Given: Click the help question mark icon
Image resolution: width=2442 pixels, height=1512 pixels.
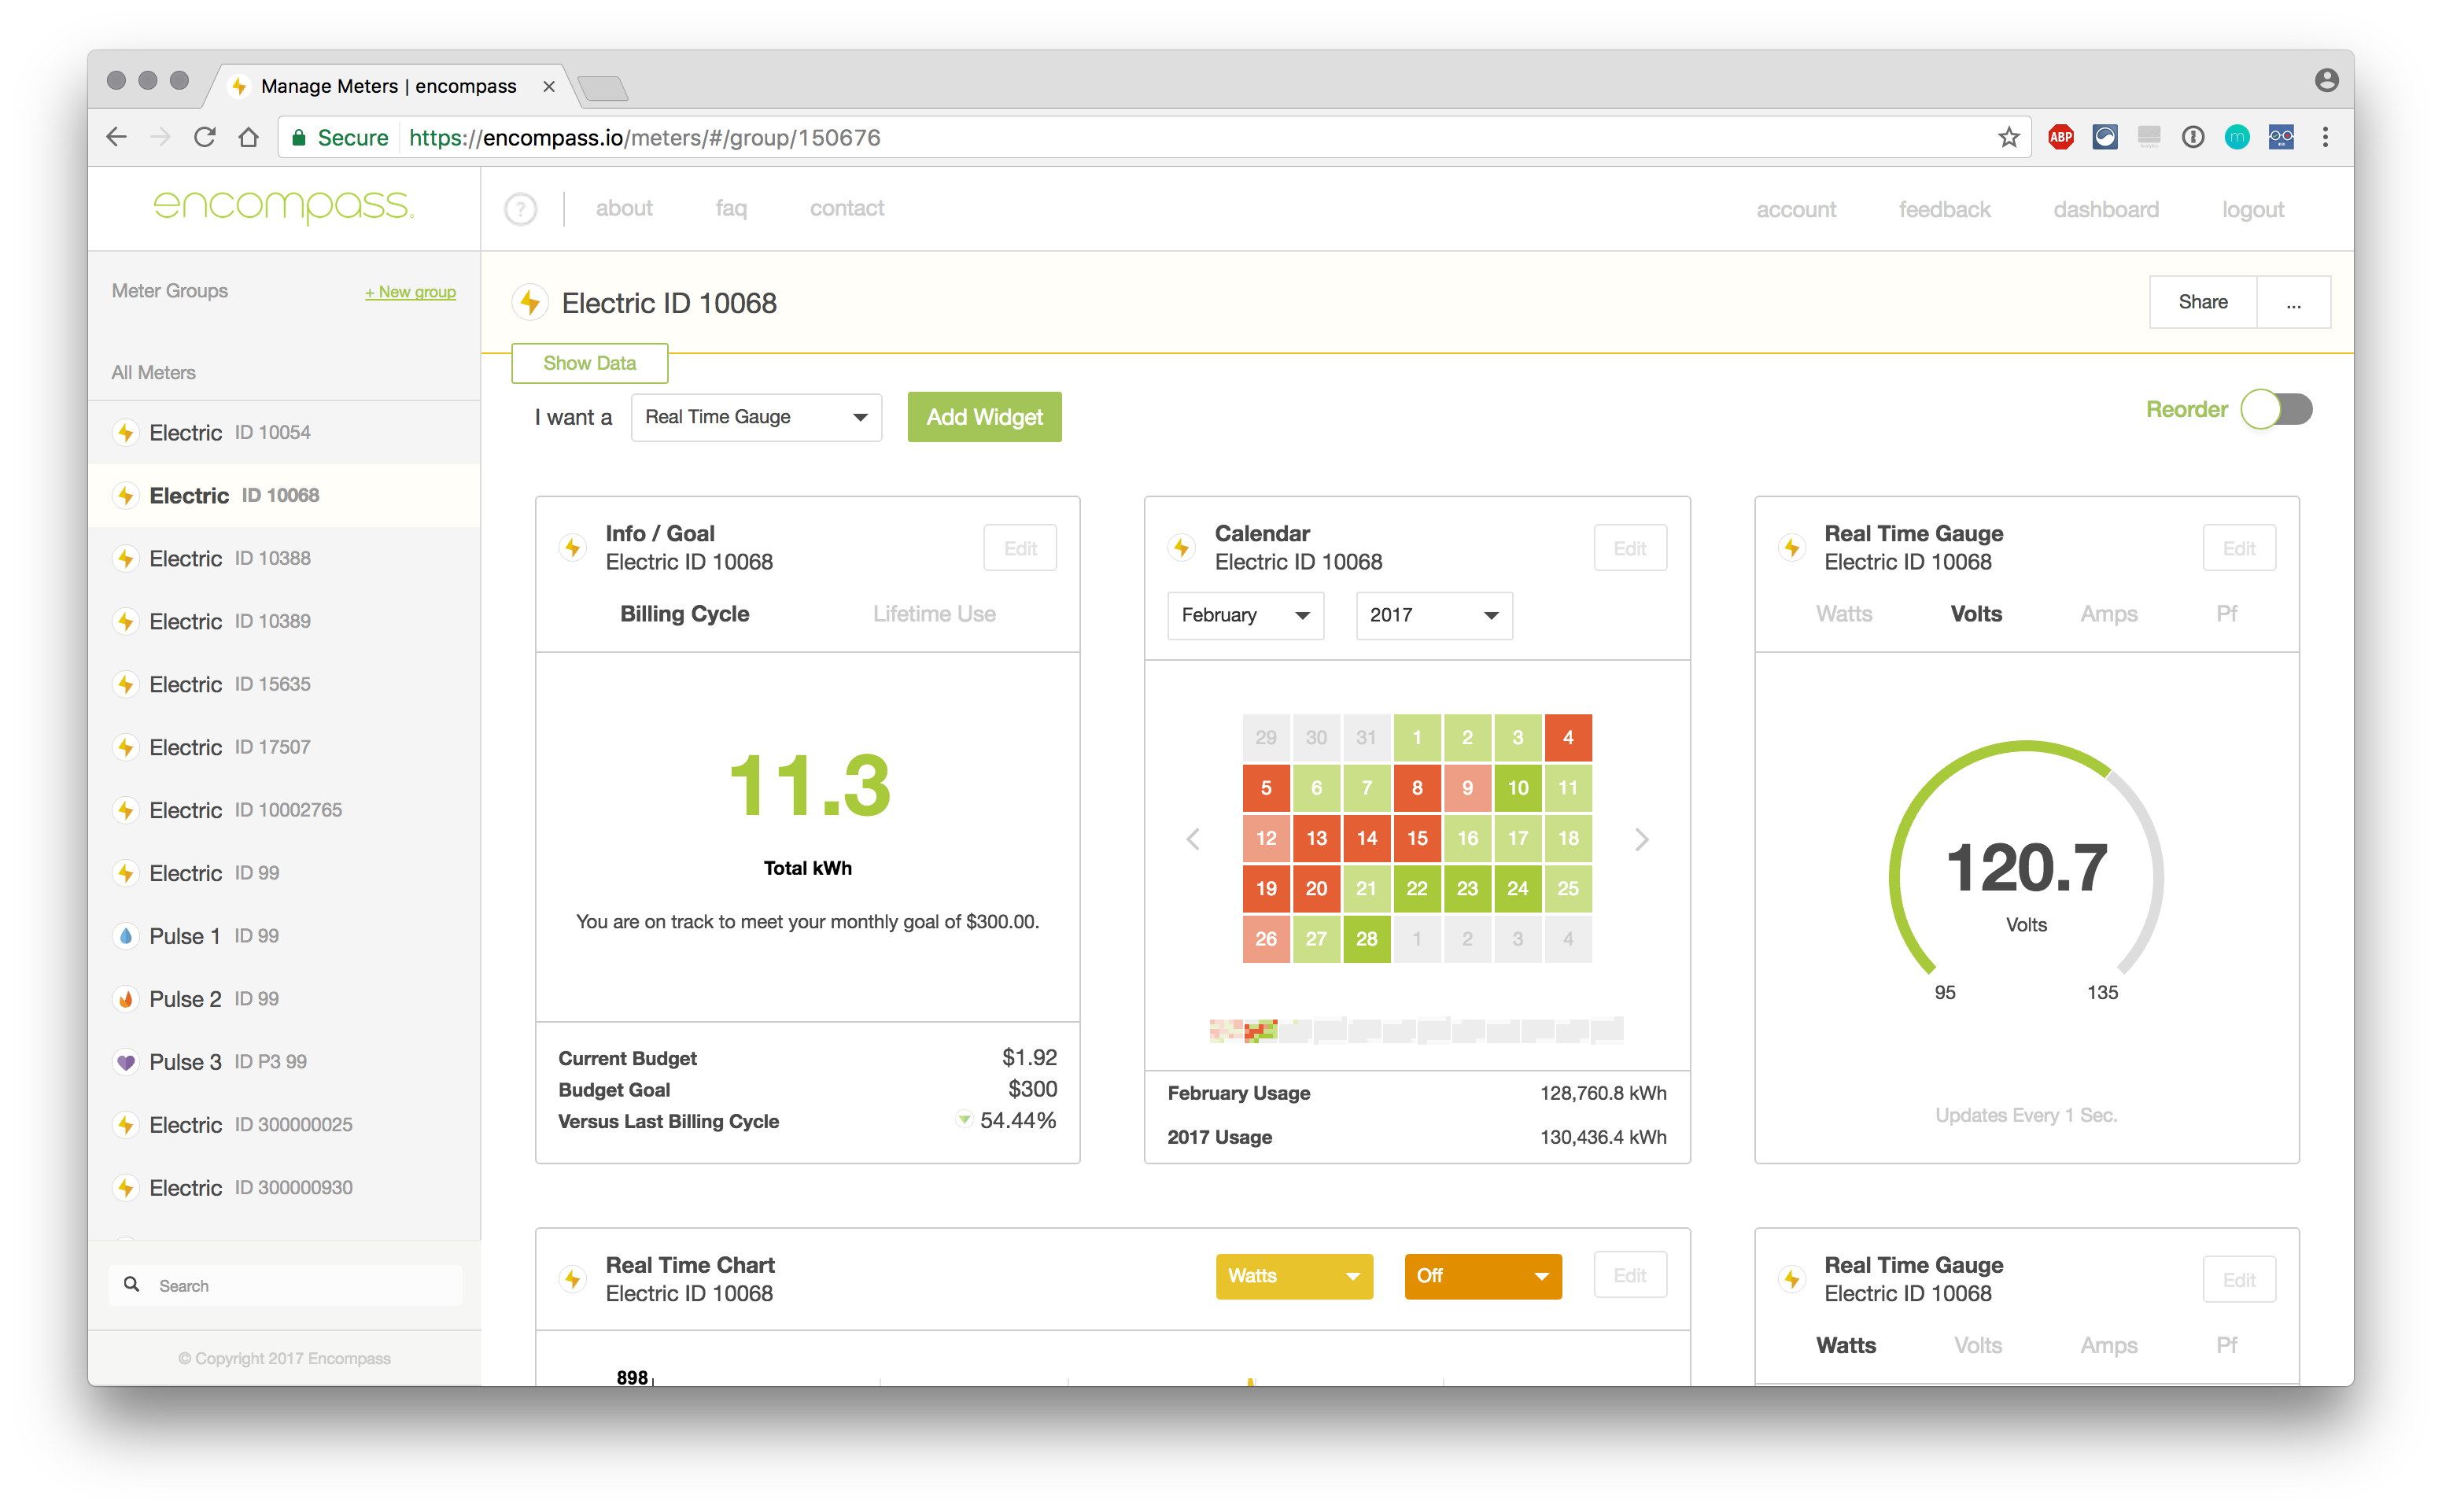Looking at the screenshot, I should (x=520, y=209).
